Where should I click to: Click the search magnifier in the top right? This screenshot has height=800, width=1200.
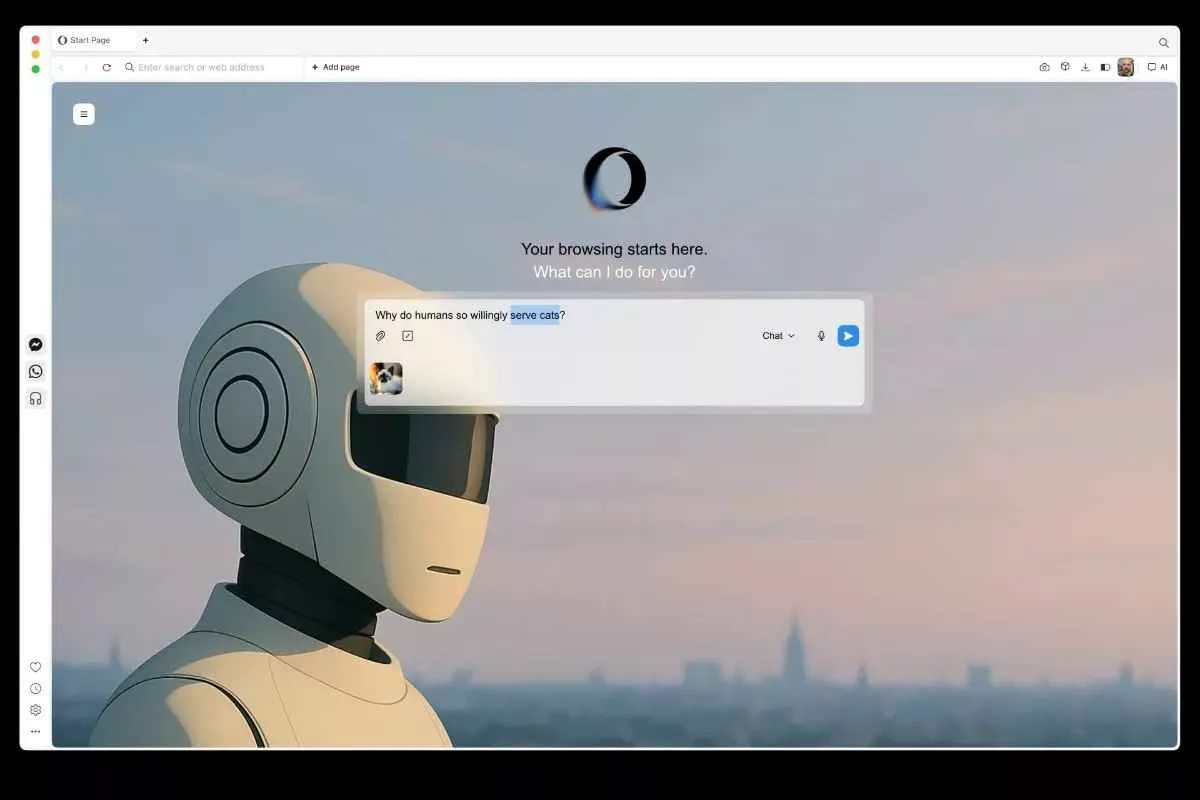click(1163, 42)
